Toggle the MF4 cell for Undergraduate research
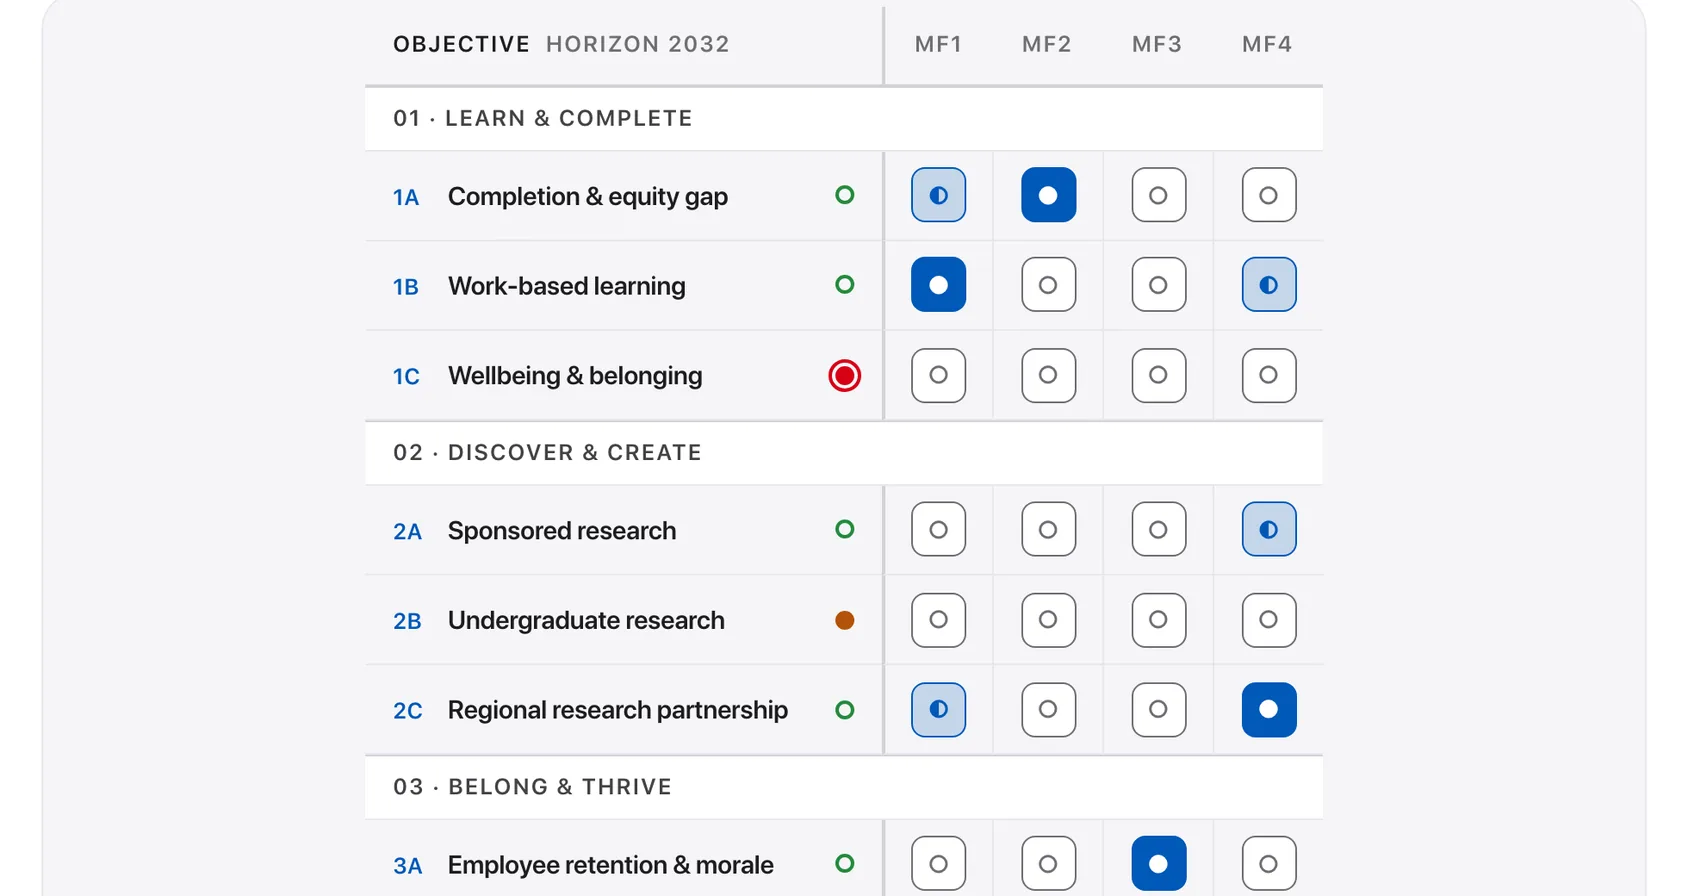The height and width of the screenshot is (896, 1688). click(x=1269, y=620)
